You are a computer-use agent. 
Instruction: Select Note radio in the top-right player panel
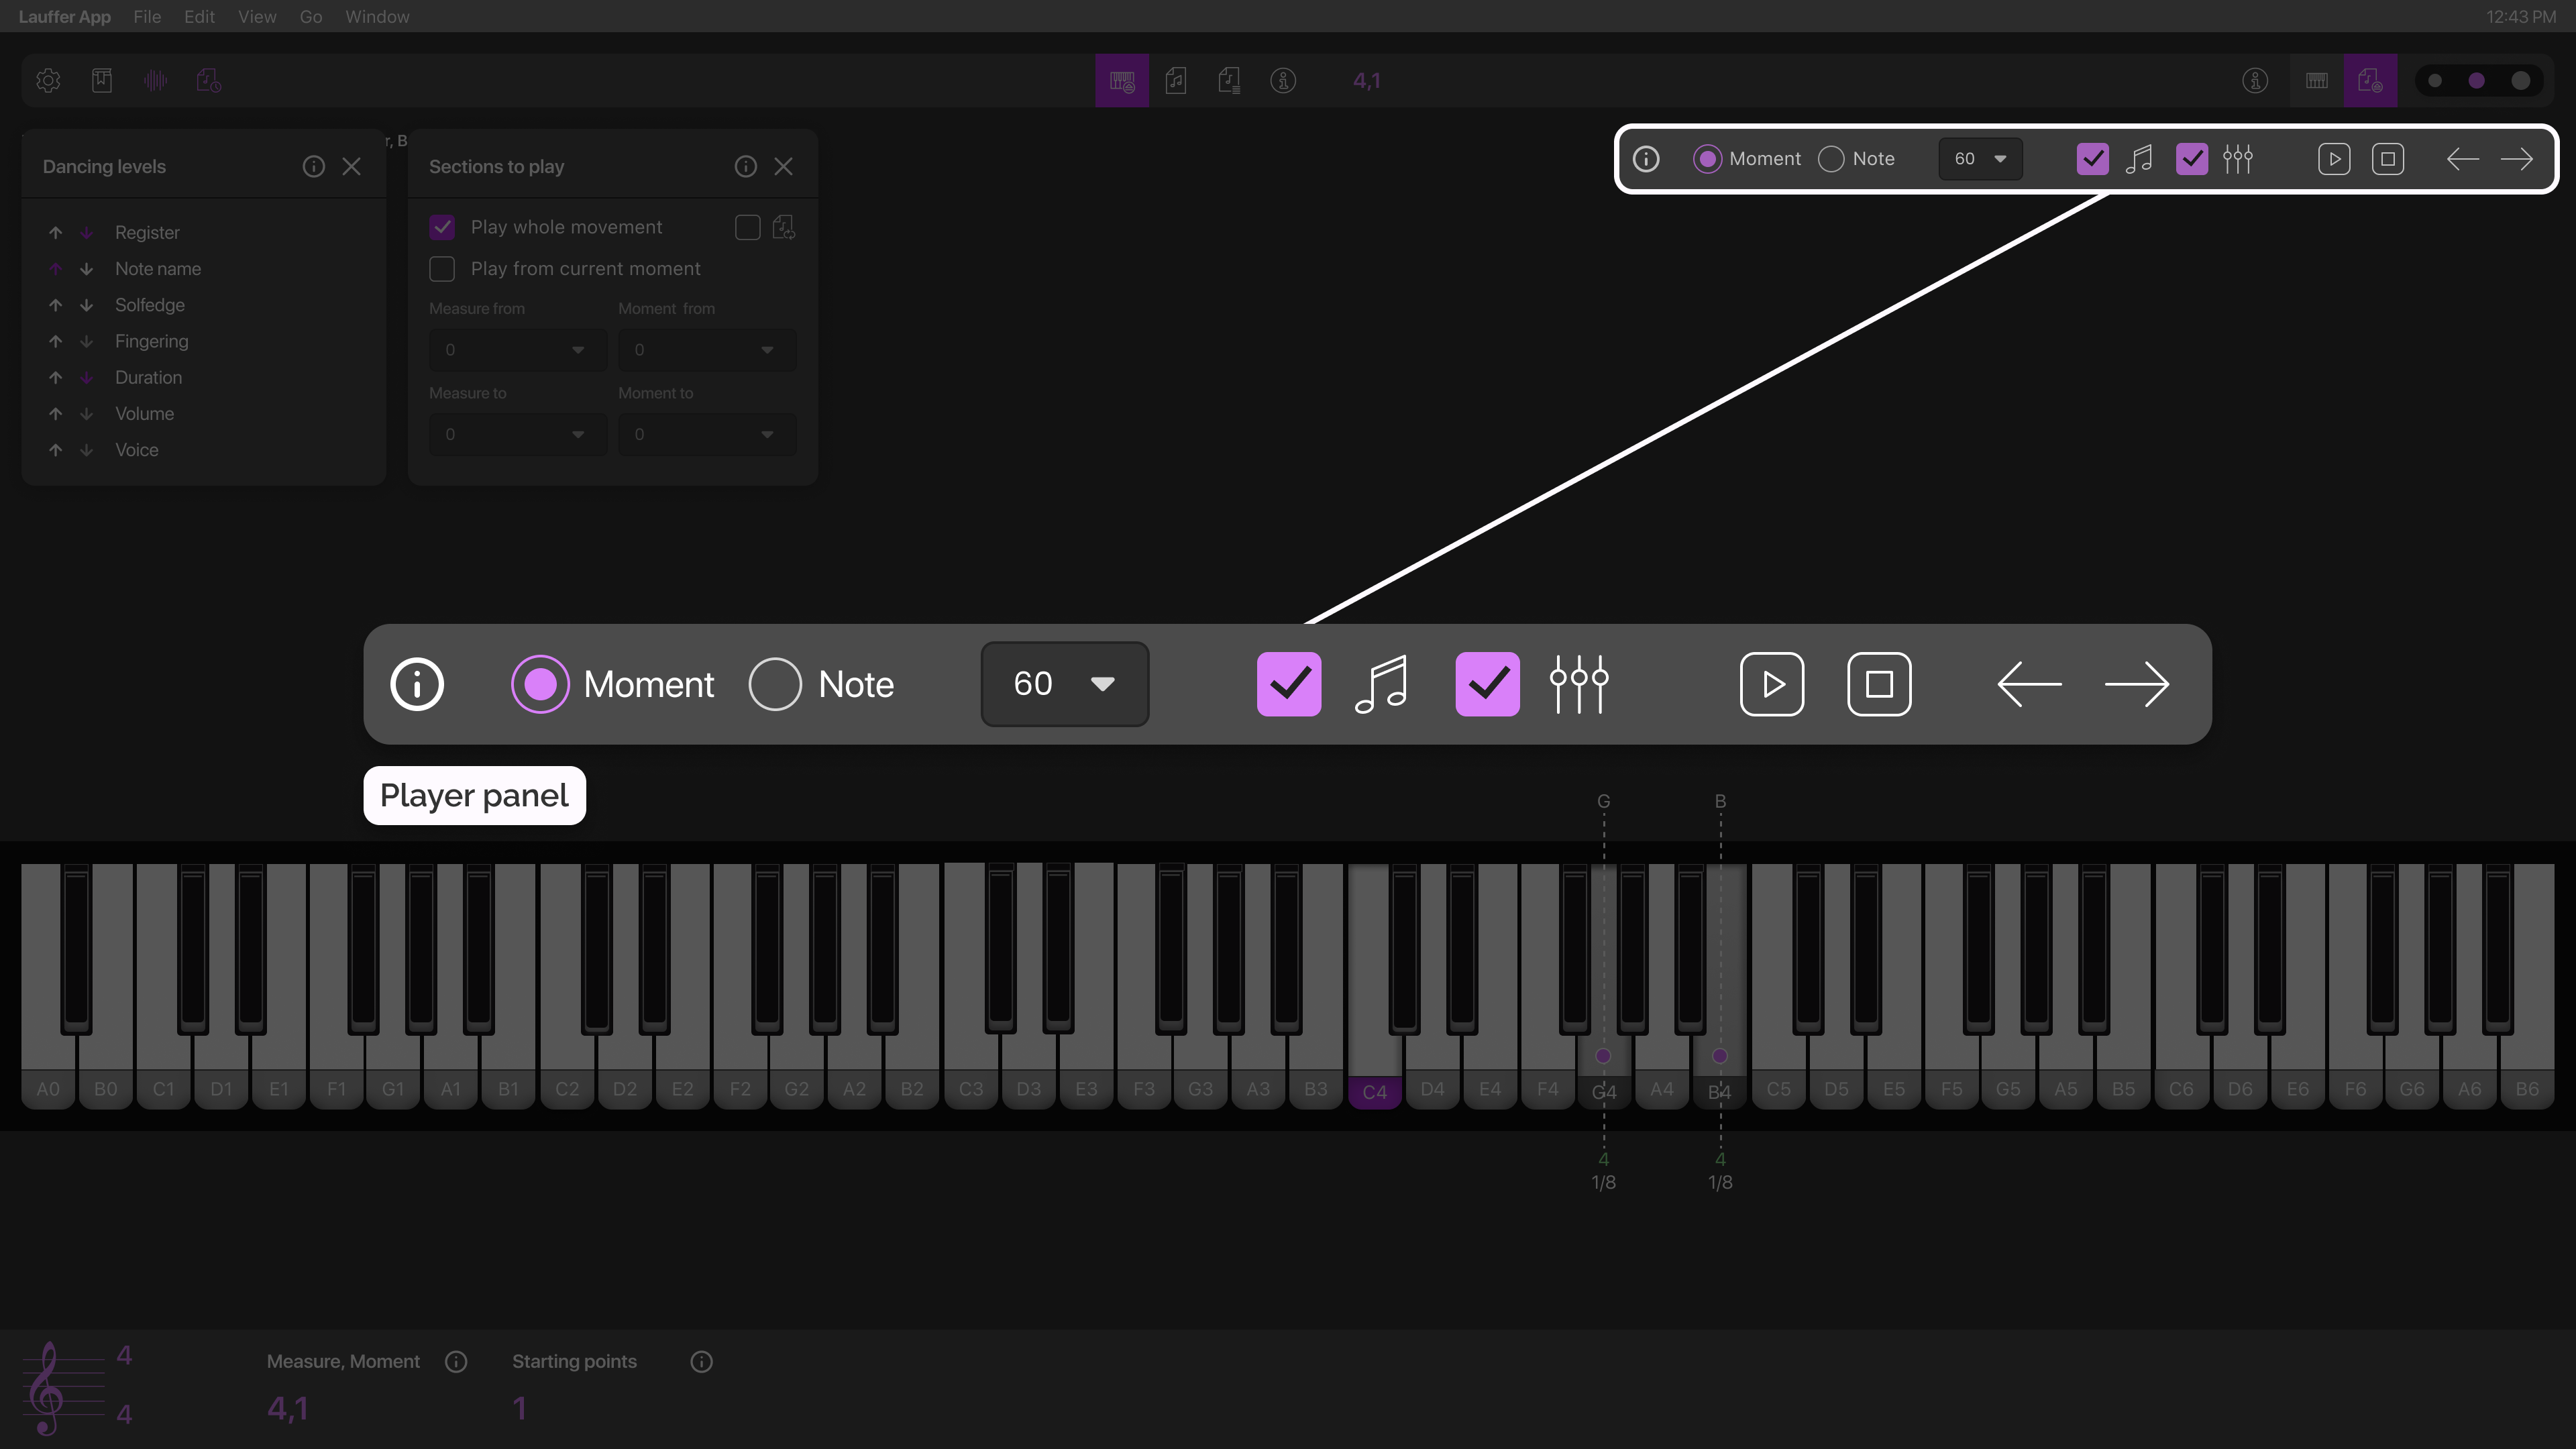click(x=1831, y=159)
